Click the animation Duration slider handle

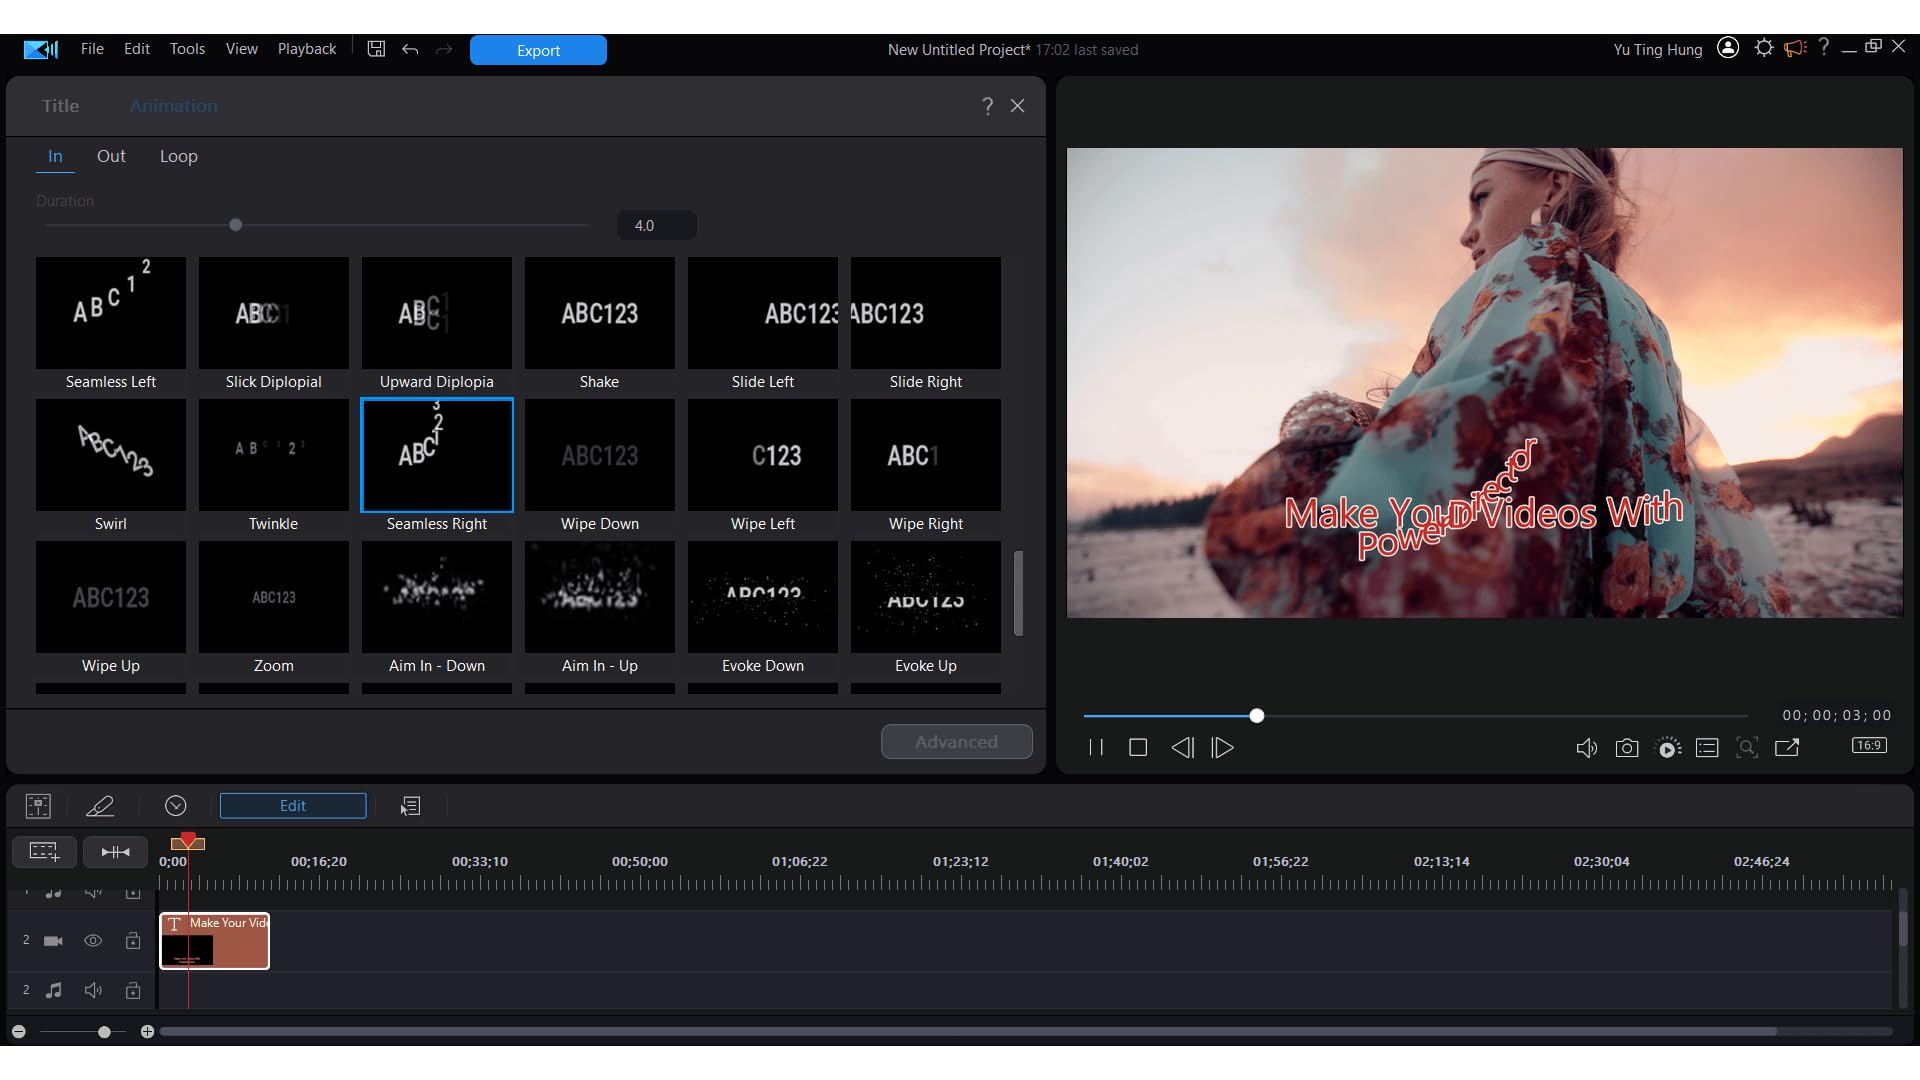pyautogui.click(x=236, y=225)
